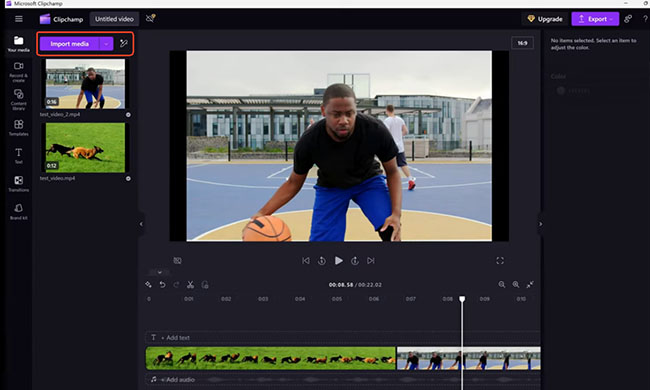This screenshot has height=390, width=650.
Task: Select the test_video.mp4 dogs thumbnail
Action: [85, 148]
